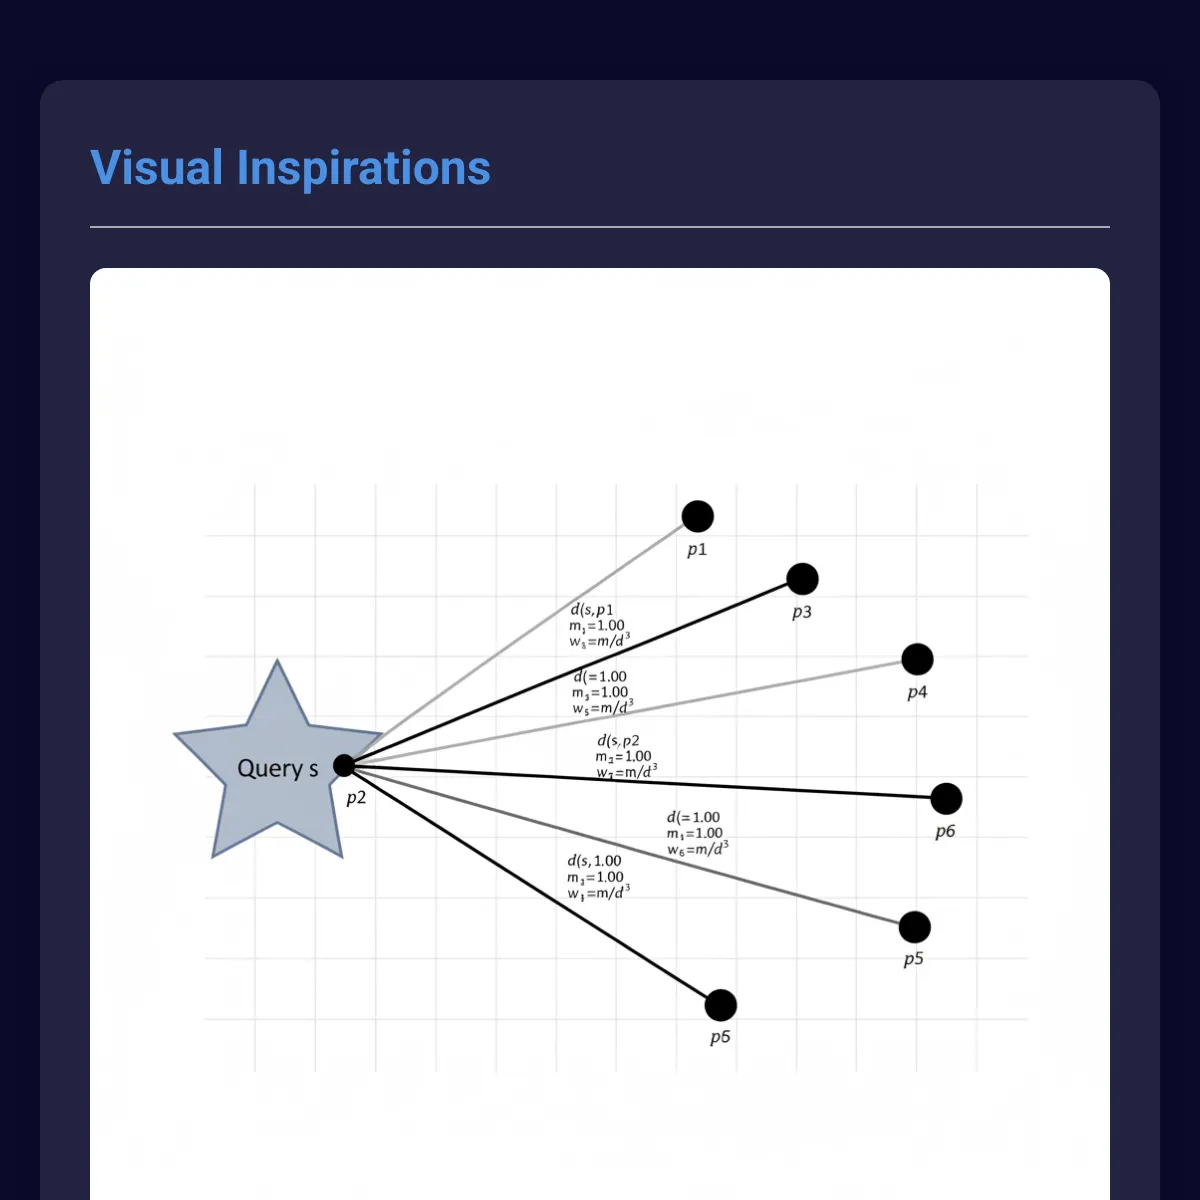Click the "Query s" text inside star
Image resolution: width=1200 pixels, height=1200 pixels.
tap(277, 768)
